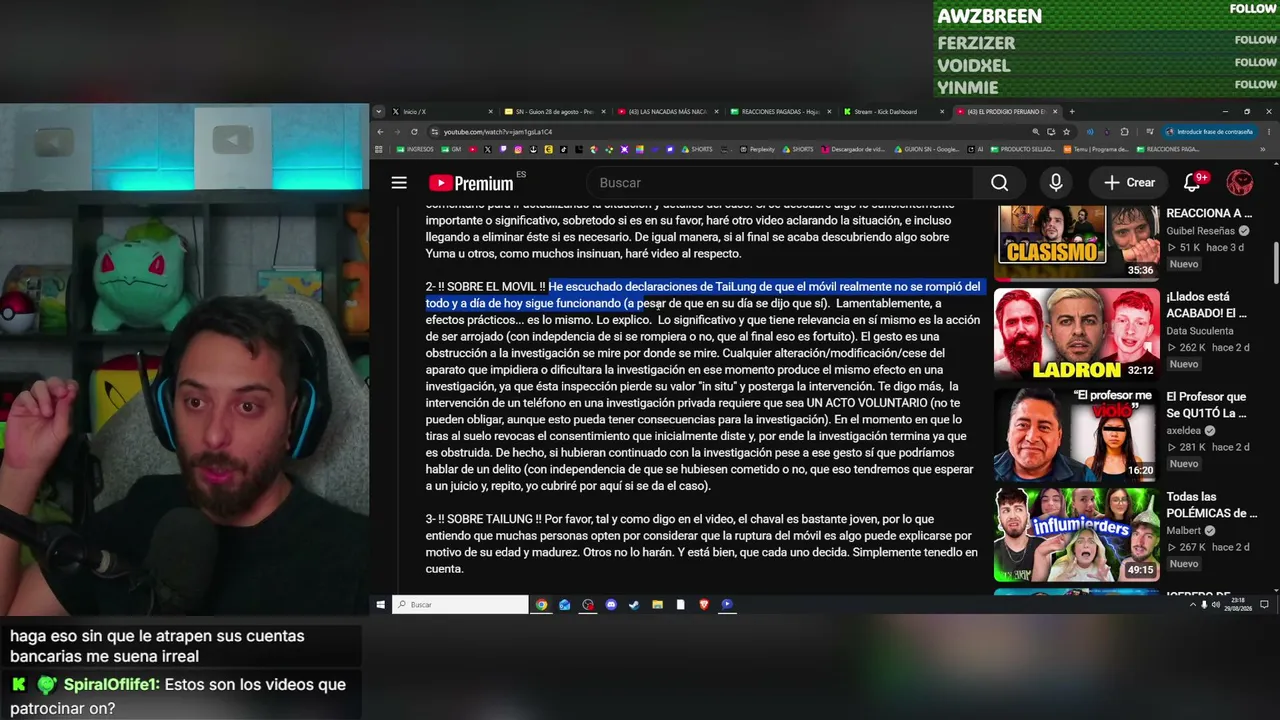Show hidden system tray icons chevron

[x=1191, y=604]
